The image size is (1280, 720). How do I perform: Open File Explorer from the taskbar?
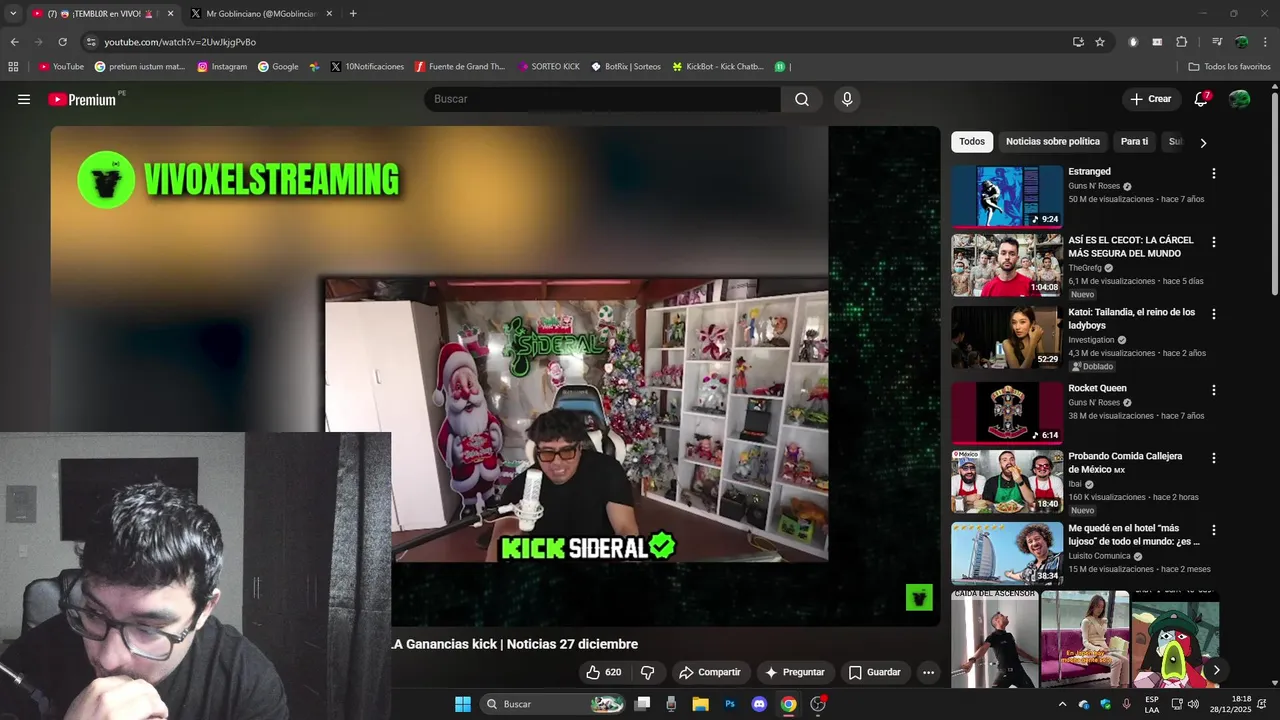click(x=700, y=704)
